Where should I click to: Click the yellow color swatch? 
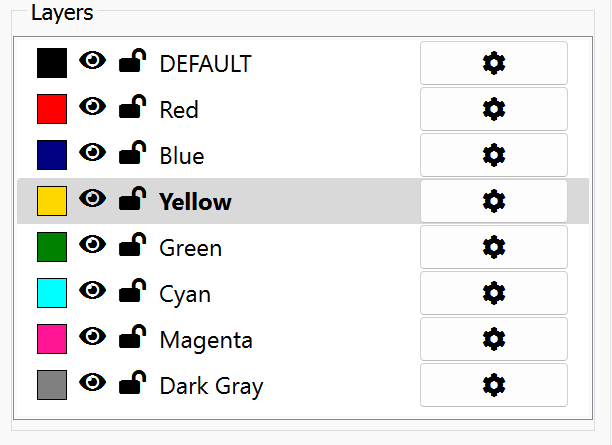click(52, 201)
